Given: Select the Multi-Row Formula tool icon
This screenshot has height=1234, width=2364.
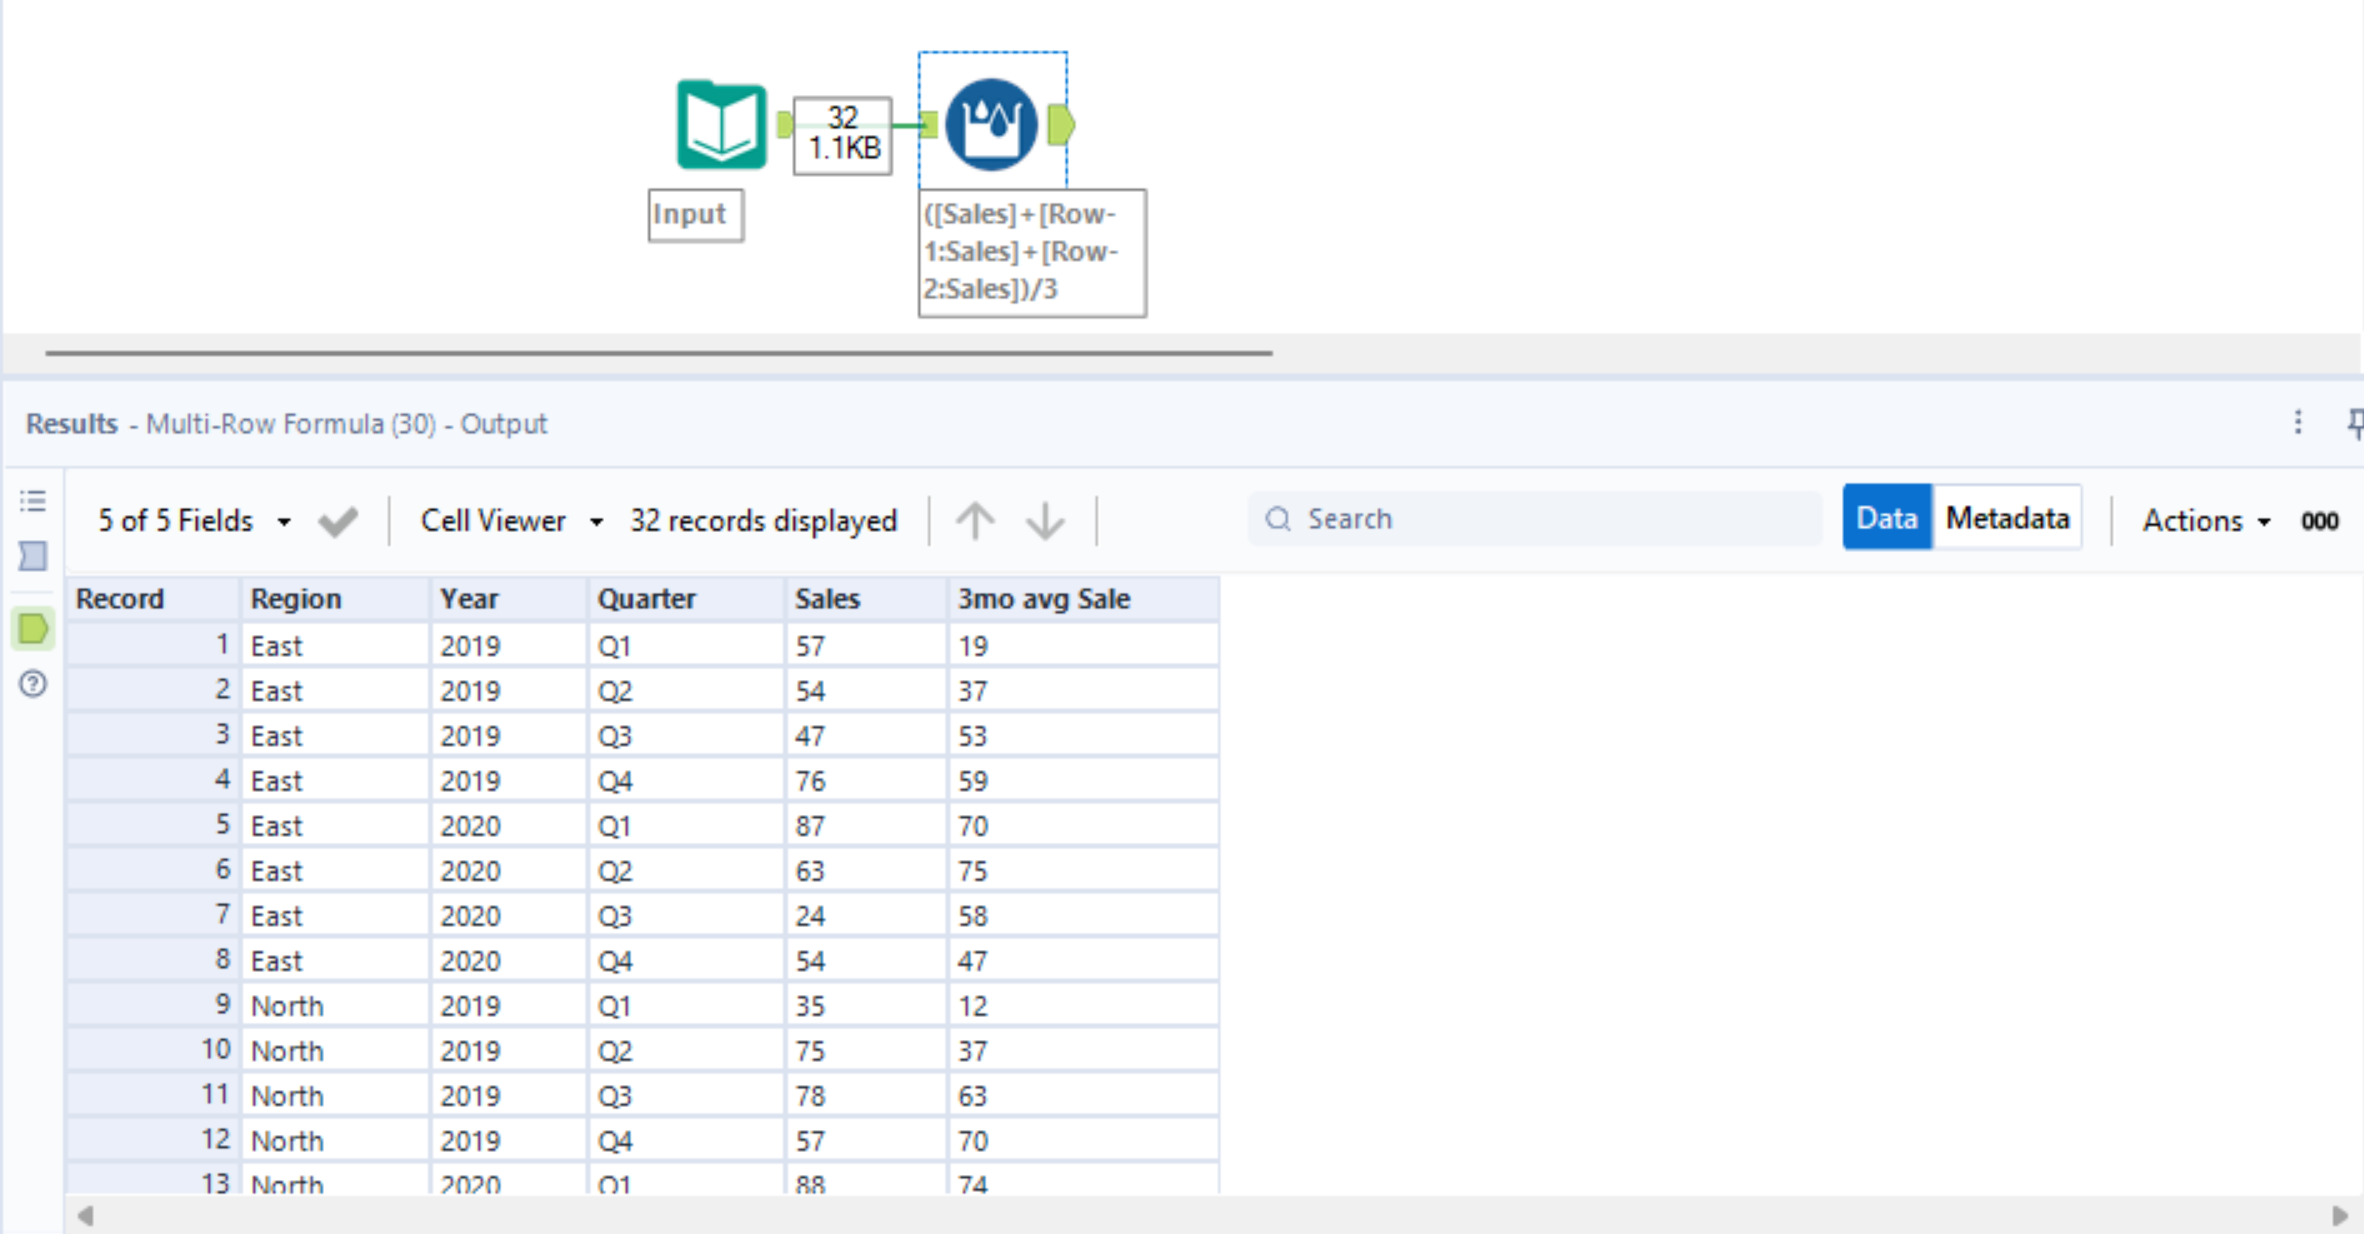Looking at the screenshot, I should (991, 125).
